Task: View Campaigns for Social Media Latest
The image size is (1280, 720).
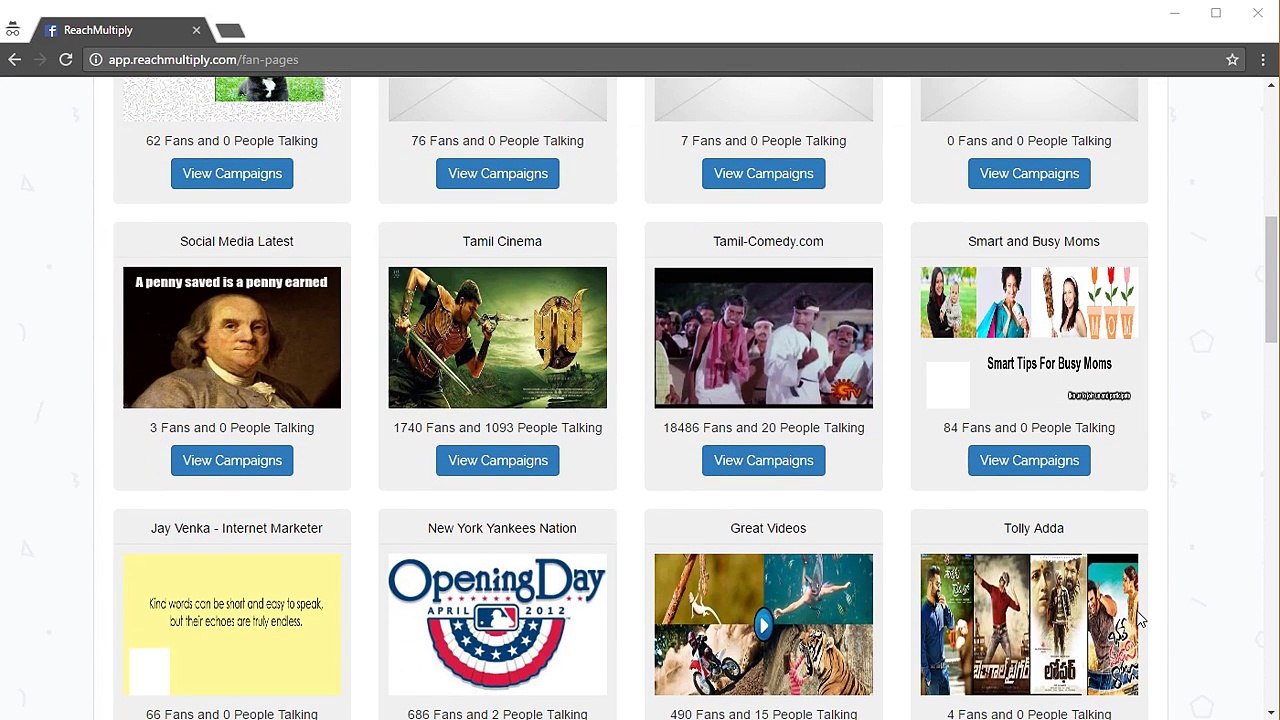Action: pos(232,461)
